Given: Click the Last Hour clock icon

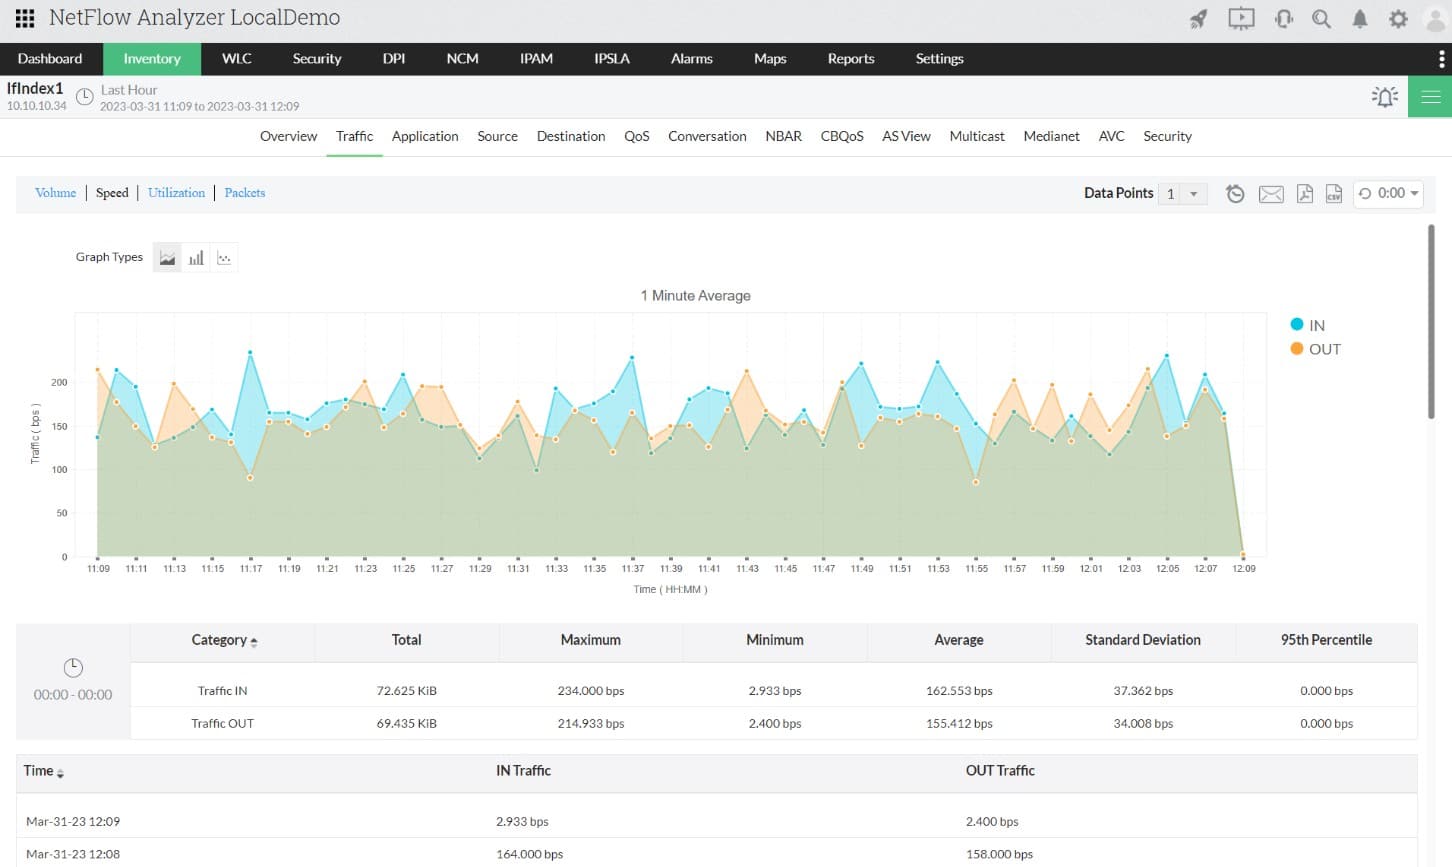Looking at the screenshot, I should [85, 97].
